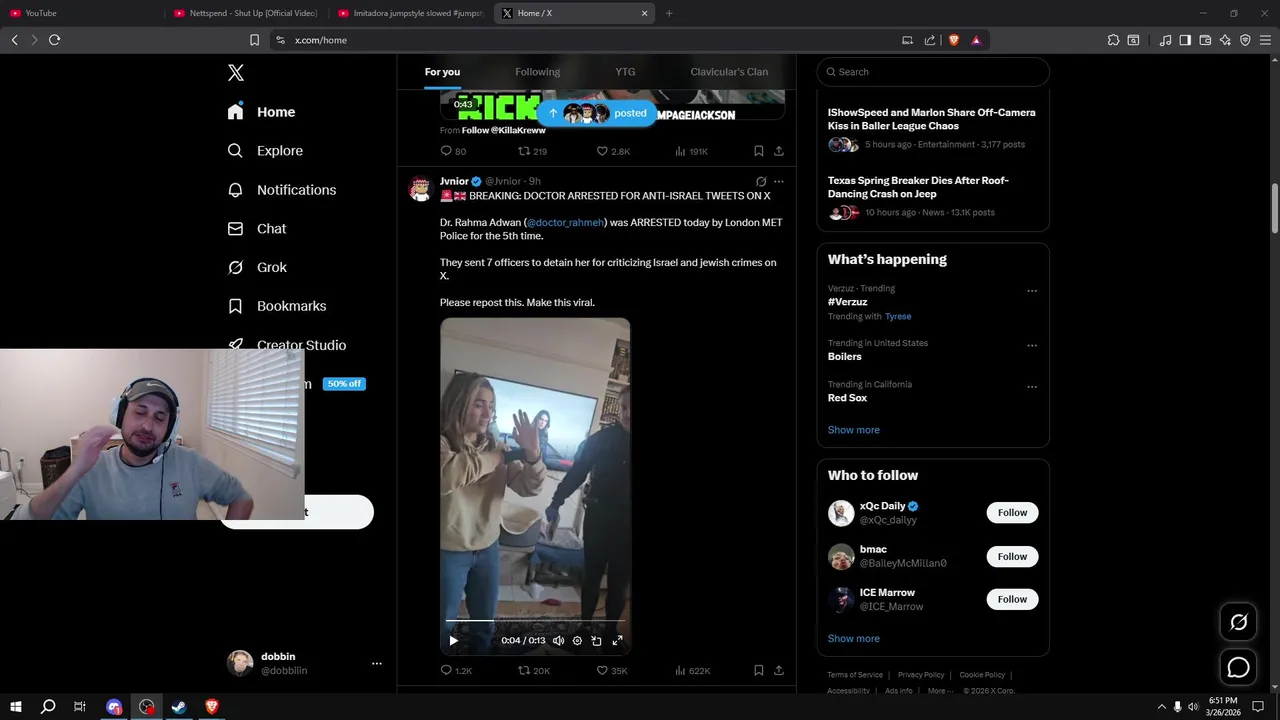The height and width of the screenshot is (720, 1280).
Task: Click the new posts 'posted' pill
Action: click(x=599, y=113)
